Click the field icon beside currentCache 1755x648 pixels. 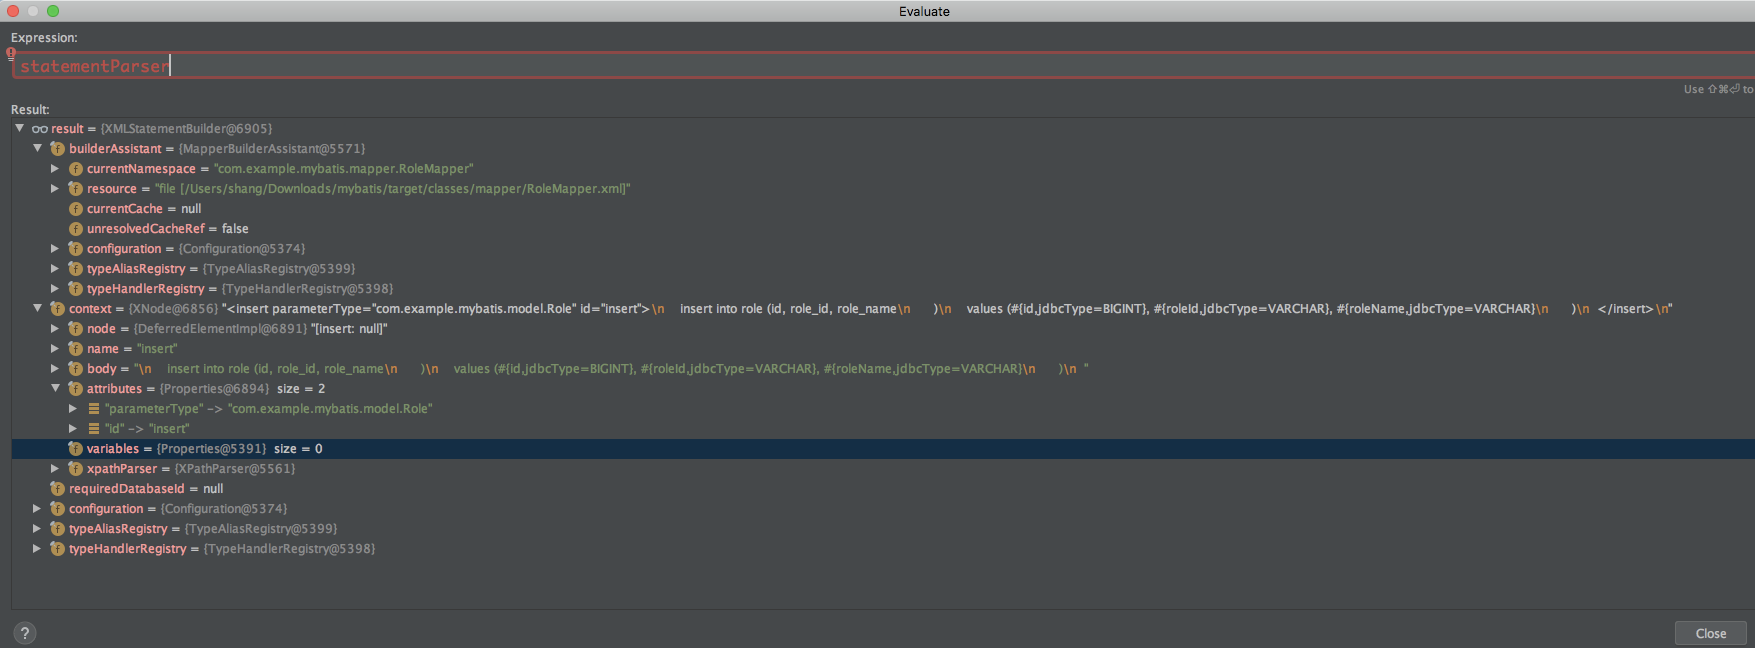pos(75,209)
